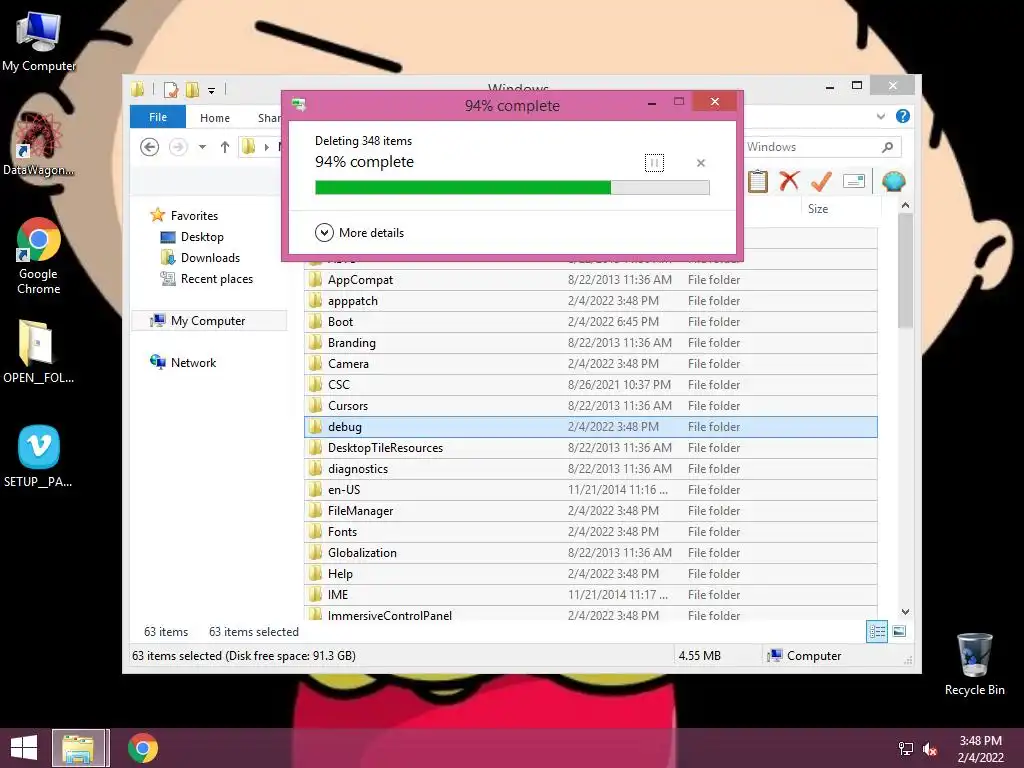Select the CSC folder
The height and width of the screenshot is (768, 1024).
click(590, 385)
